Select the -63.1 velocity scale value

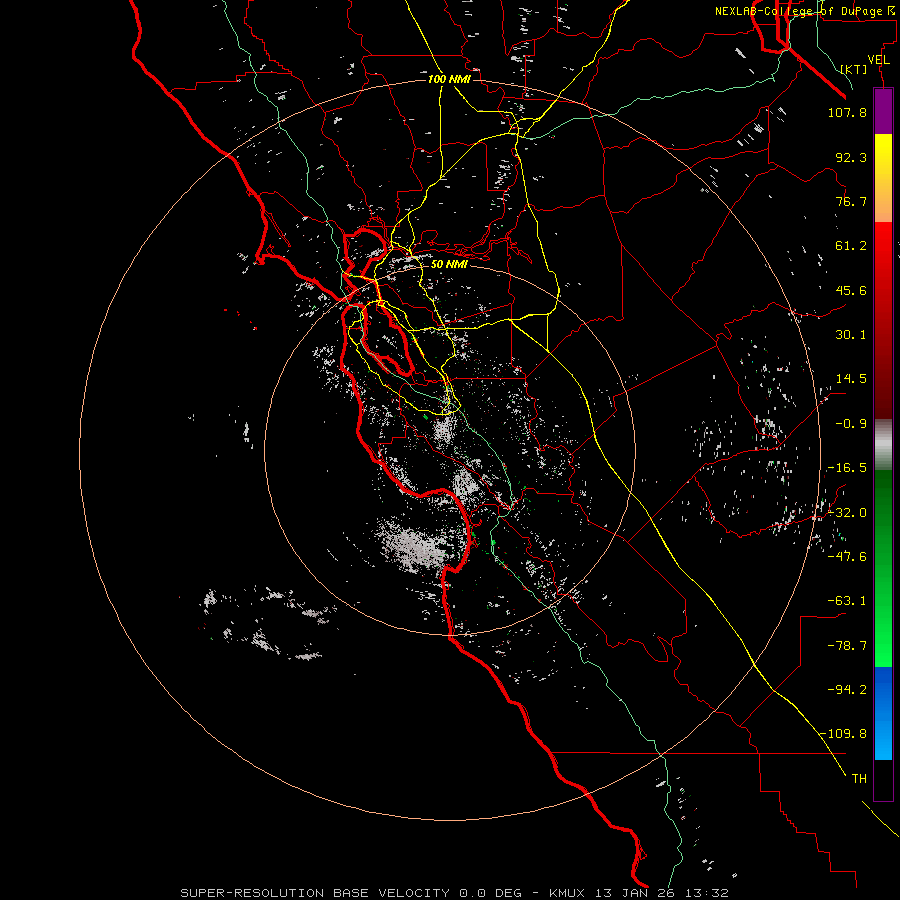click(847, 601)
